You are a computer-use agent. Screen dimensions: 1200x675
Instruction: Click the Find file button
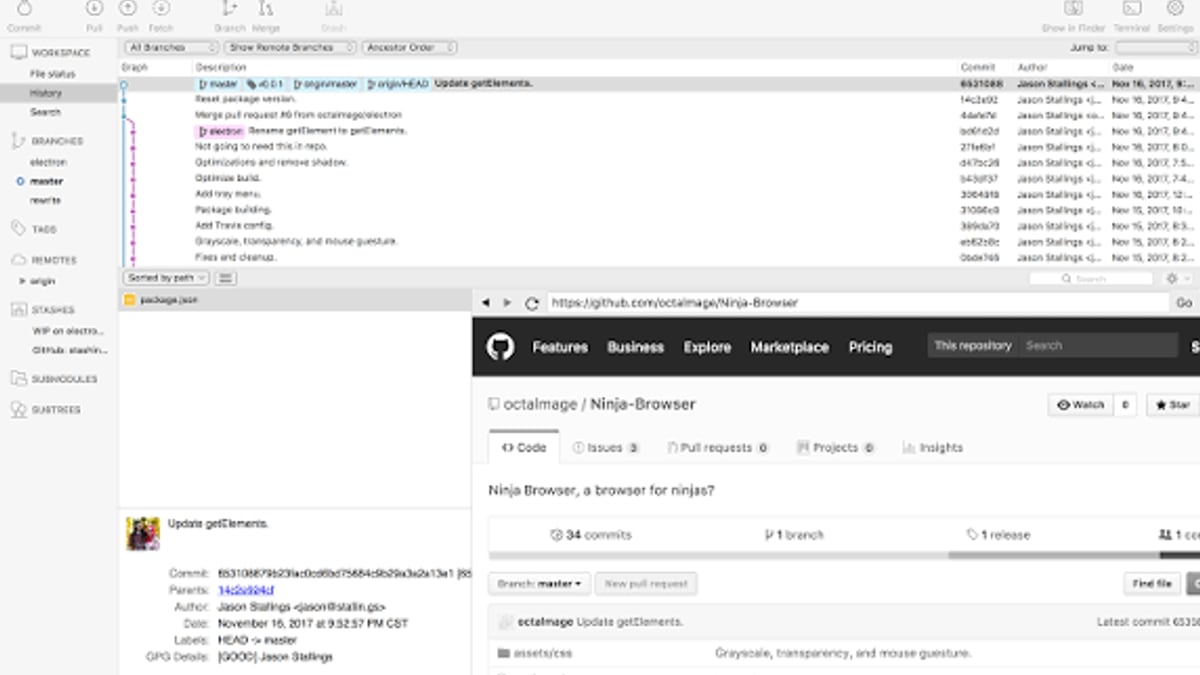click(1152, 584)
